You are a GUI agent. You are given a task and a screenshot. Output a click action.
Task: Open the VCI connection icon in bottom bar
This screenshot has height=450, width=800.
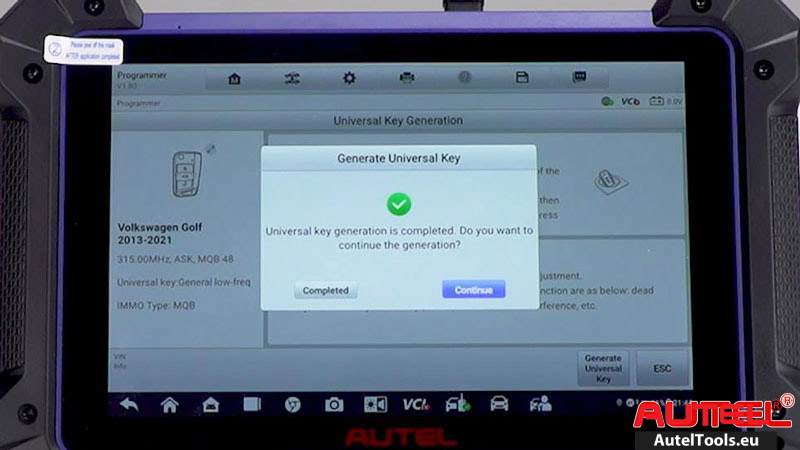click(416, 404)
